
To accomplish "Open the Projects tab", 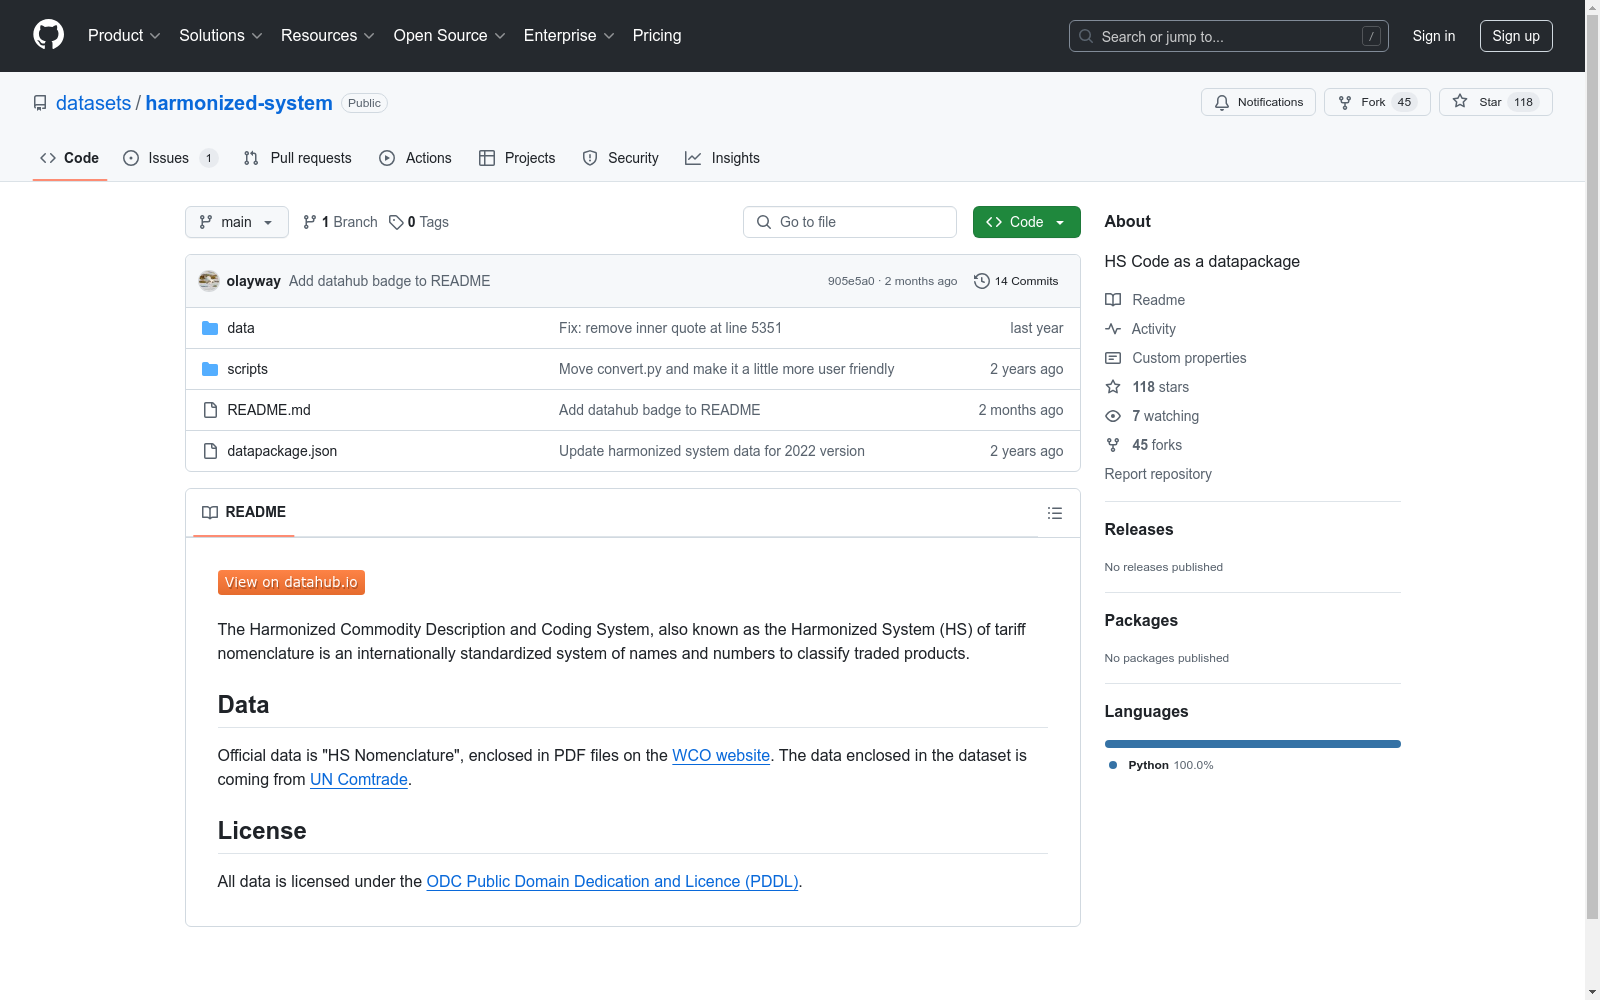I will (x=517, y=158).
